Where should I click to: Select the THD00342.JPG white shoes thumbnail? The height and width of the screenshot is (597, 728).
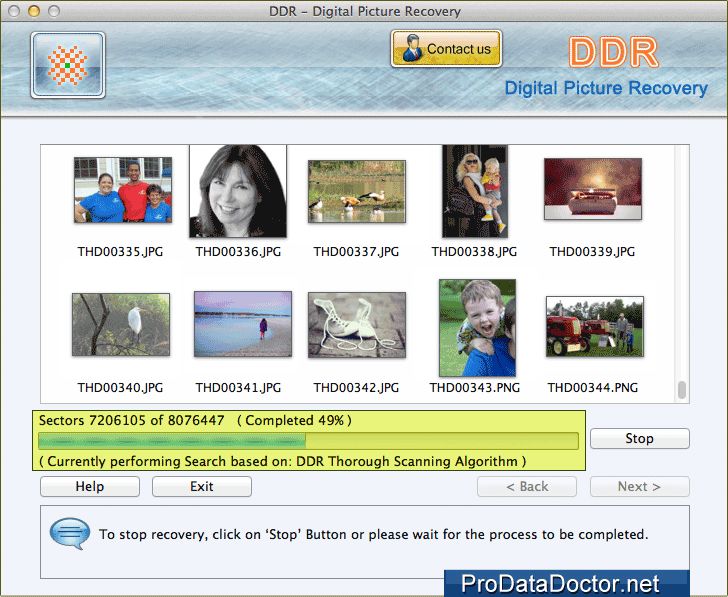coord(357,325)
